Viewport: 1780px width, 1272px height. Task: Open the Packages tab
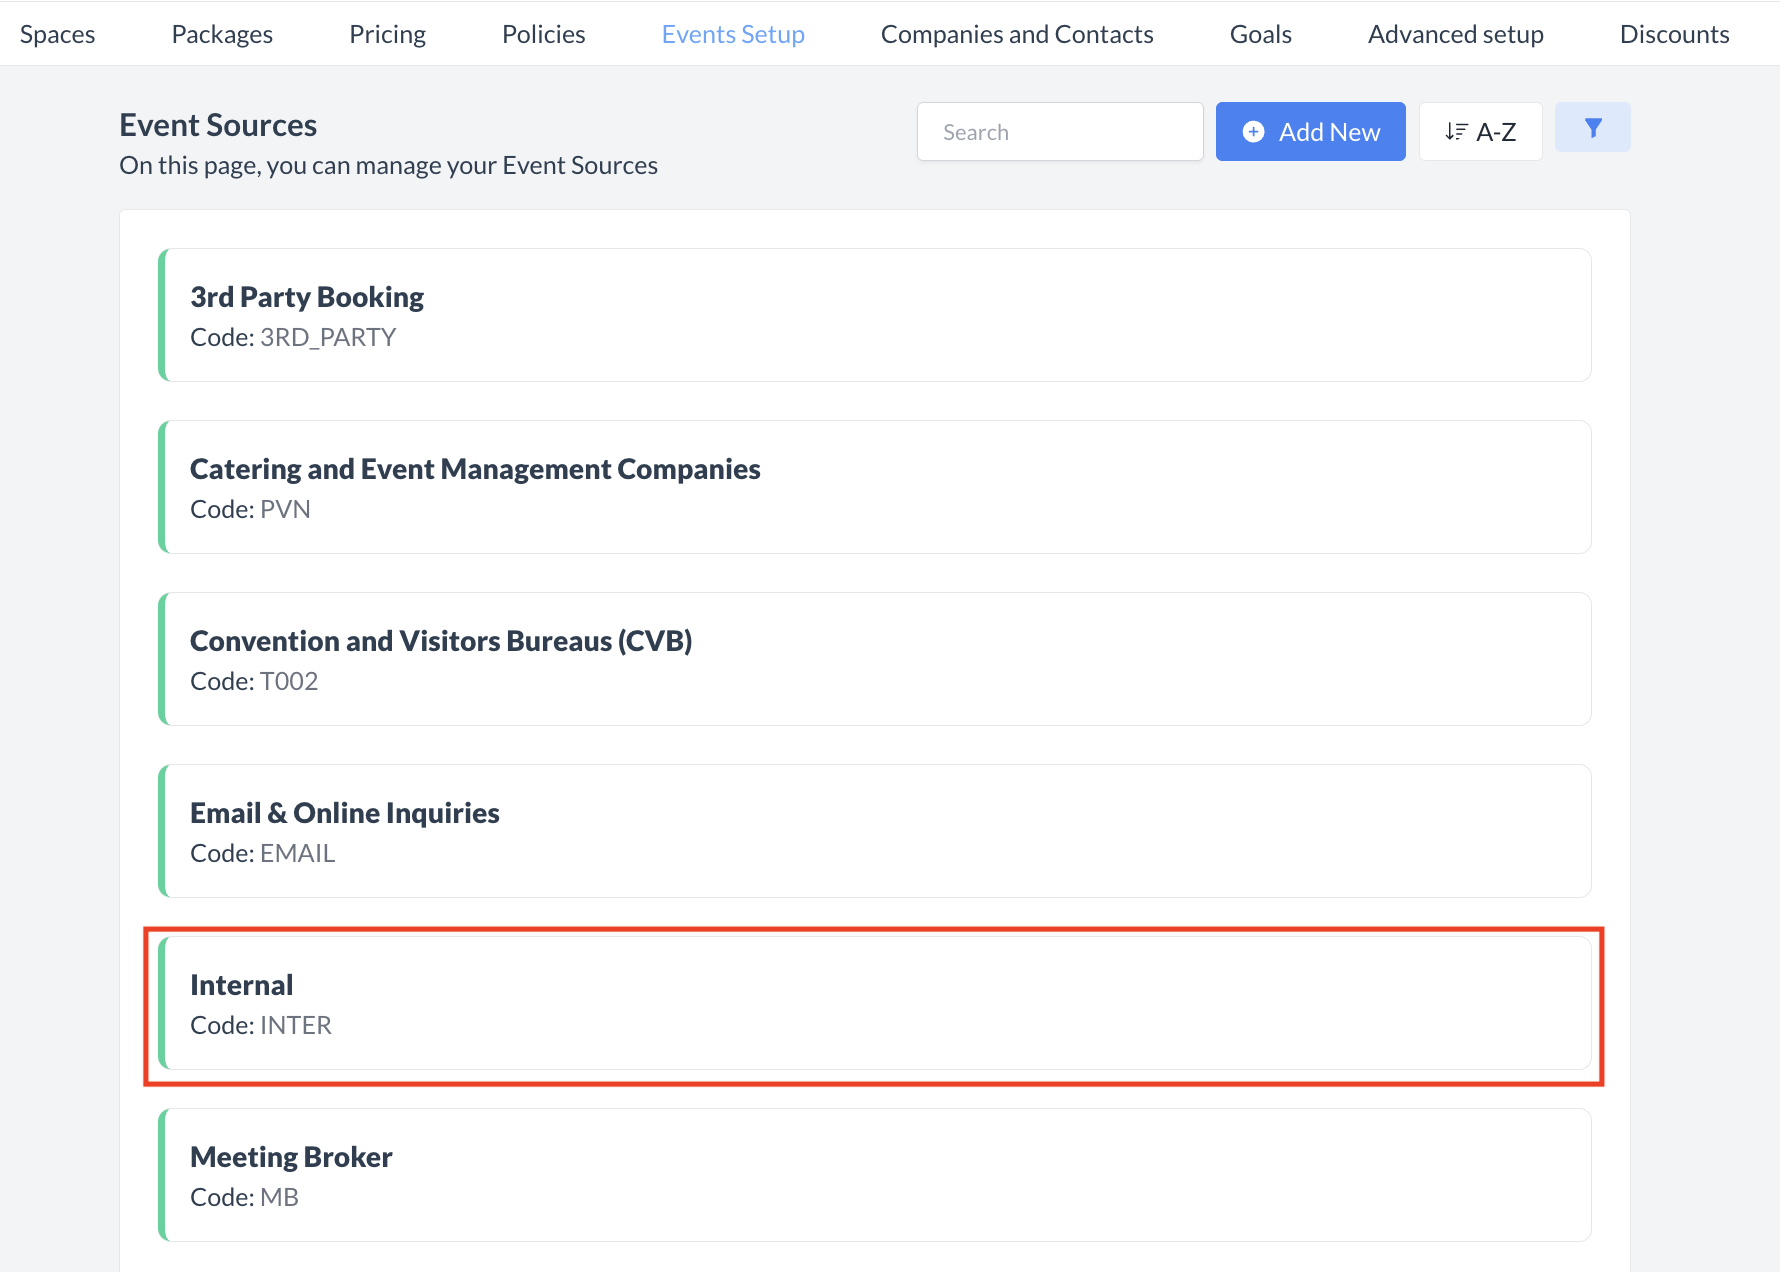pos(222,34)
